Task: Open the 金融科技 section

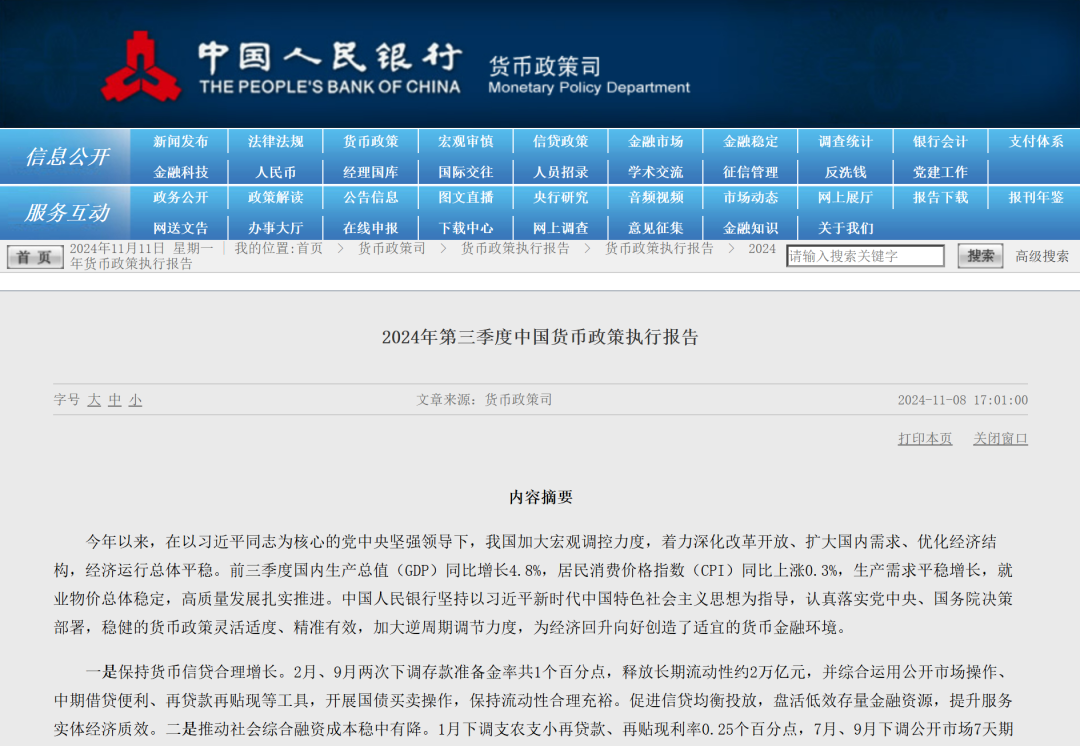Action: click(180, 172)
